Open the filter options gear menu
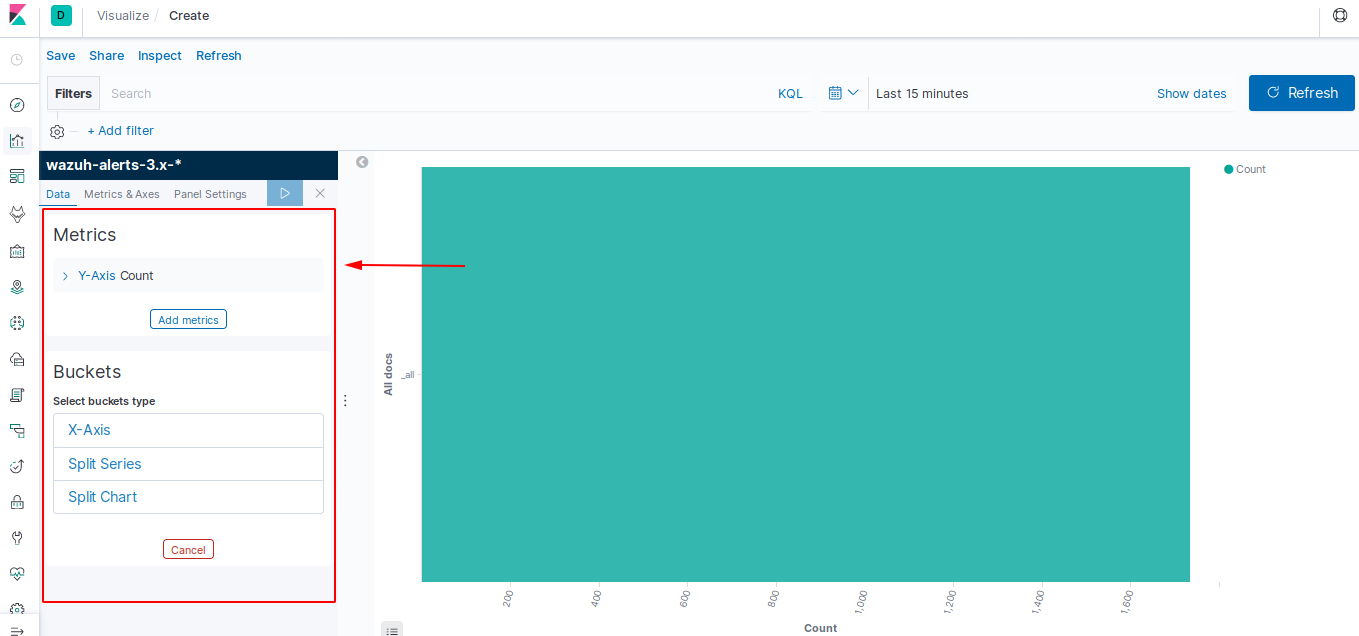Image resolution: width=1359 pixels, height=636 pixels. pyautogui.click(x=57, y=131)
